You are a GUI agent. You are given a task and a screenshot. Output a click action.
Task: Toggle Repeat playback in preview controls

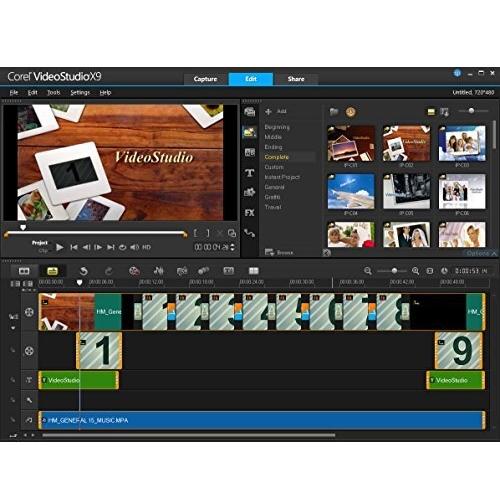[122, 247]
